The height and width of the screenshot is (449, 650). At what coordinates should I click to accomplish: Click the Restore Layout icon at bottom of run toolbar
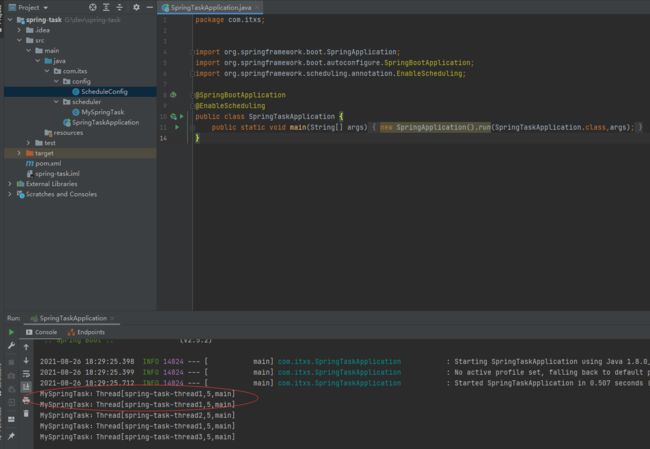11,419
